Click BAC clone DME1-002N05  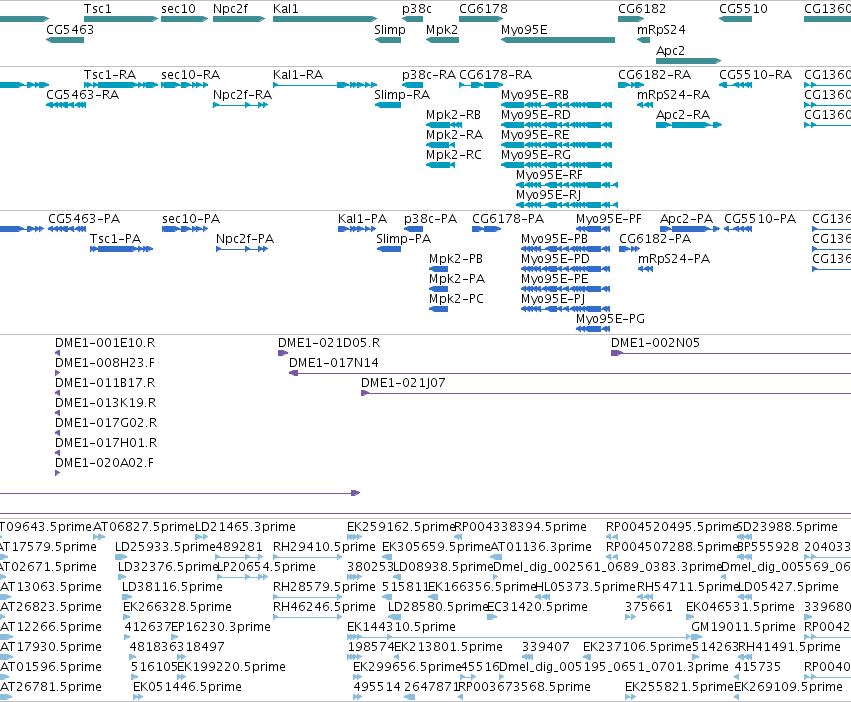tap(656, 343)
